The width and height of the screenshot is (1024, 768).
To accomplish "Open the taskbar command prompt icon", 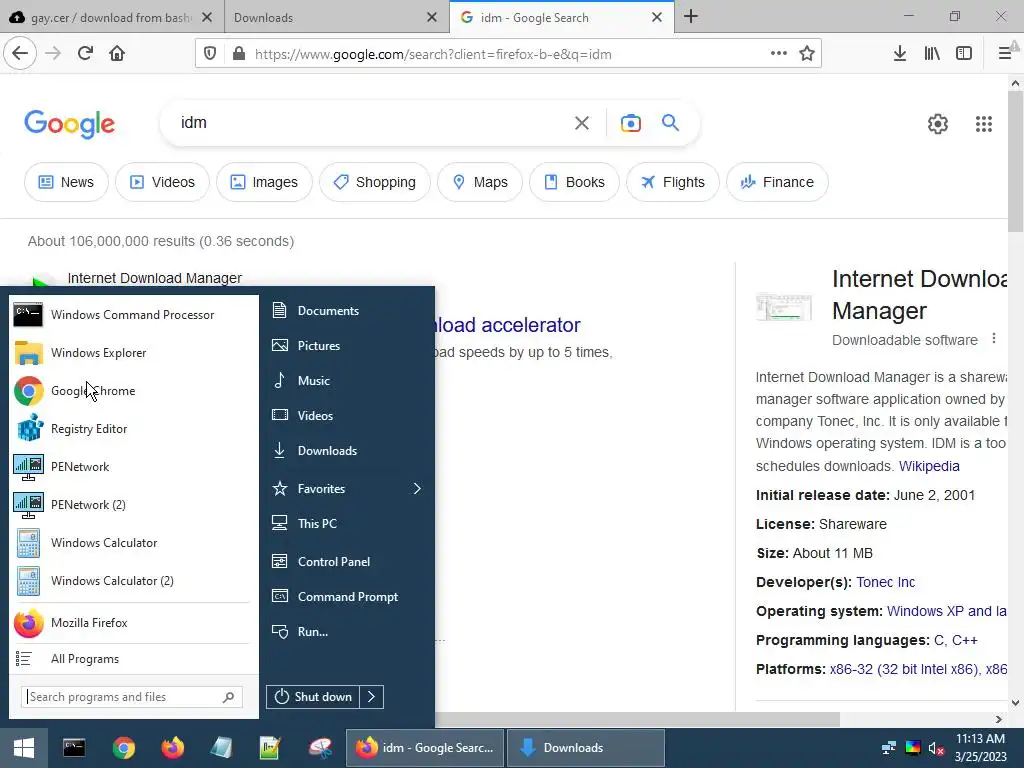I will [74, 748].
